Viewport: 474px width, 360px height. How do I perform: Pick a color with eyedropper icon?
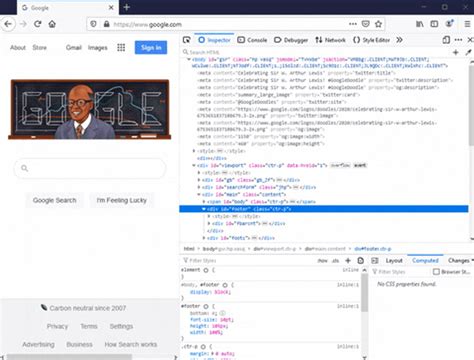468,52
